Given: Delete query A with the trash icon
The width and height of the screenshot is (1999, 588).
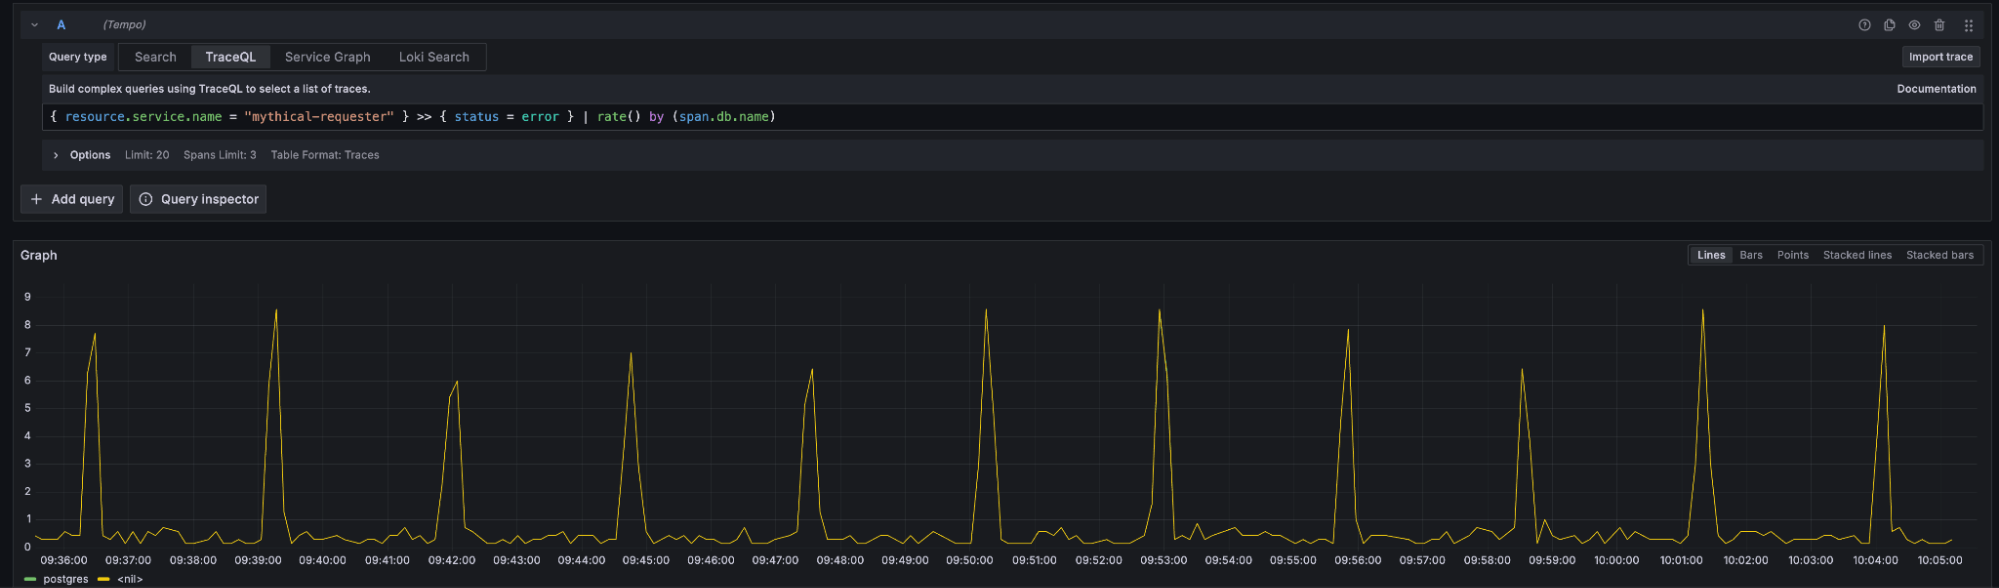Looking at the screenshot, I should click(1939, 25).
